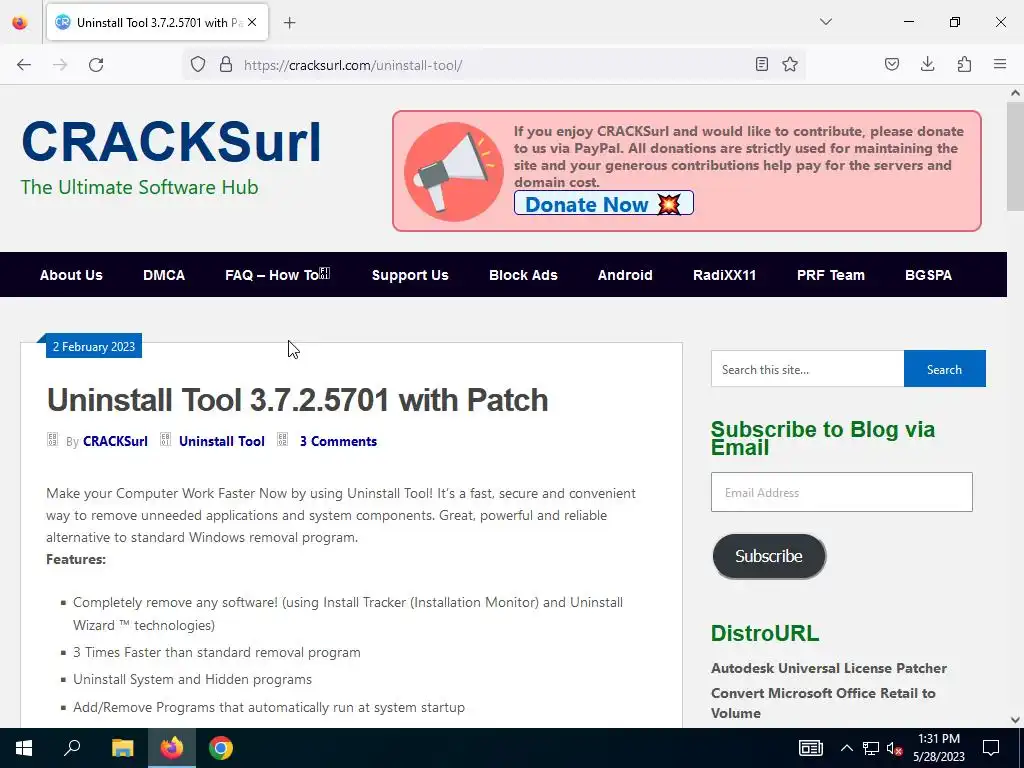This screenshot has height=768, width=1024.
Task: Open the Uninstall Tool category link
Action: click(221, 441)
